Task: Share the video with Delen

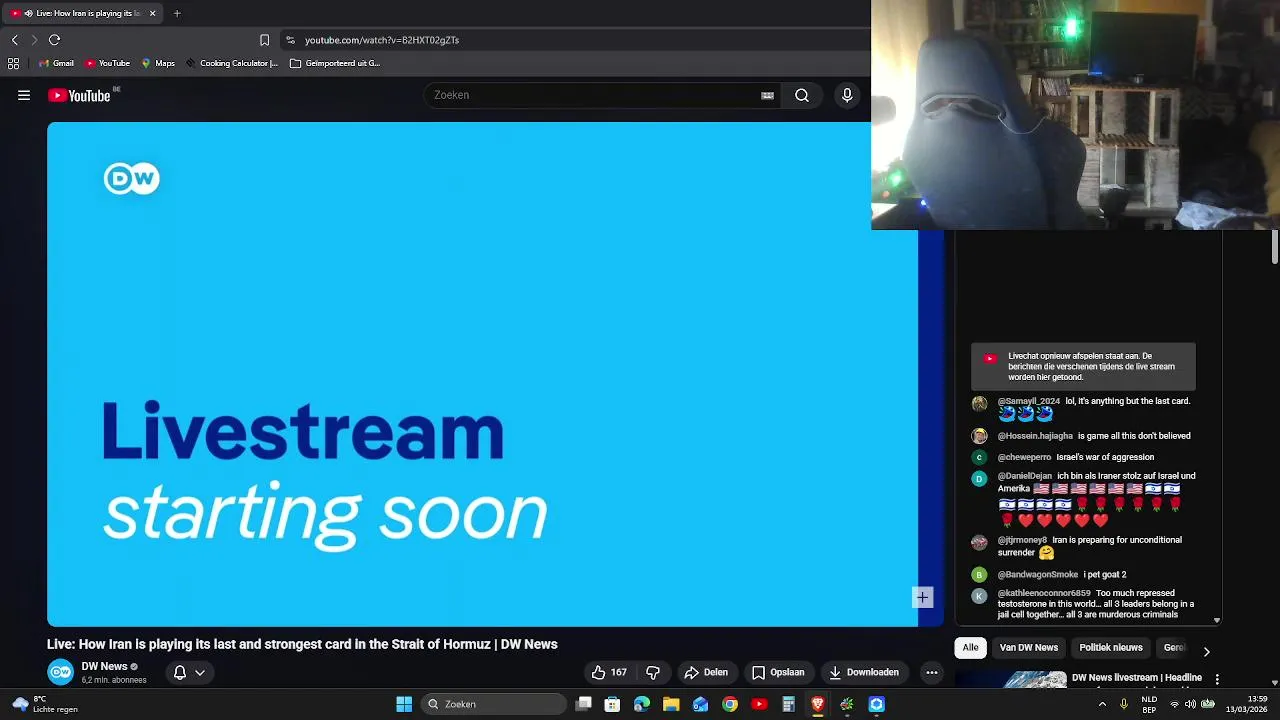Action: [x=706, y=672]
